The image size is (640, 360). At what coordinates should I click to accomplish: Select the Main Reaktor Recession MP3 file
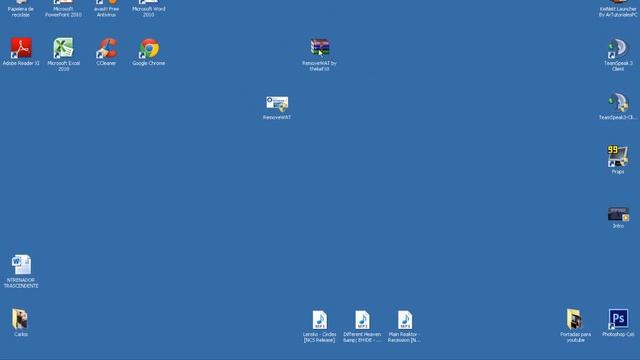point(404,320)
